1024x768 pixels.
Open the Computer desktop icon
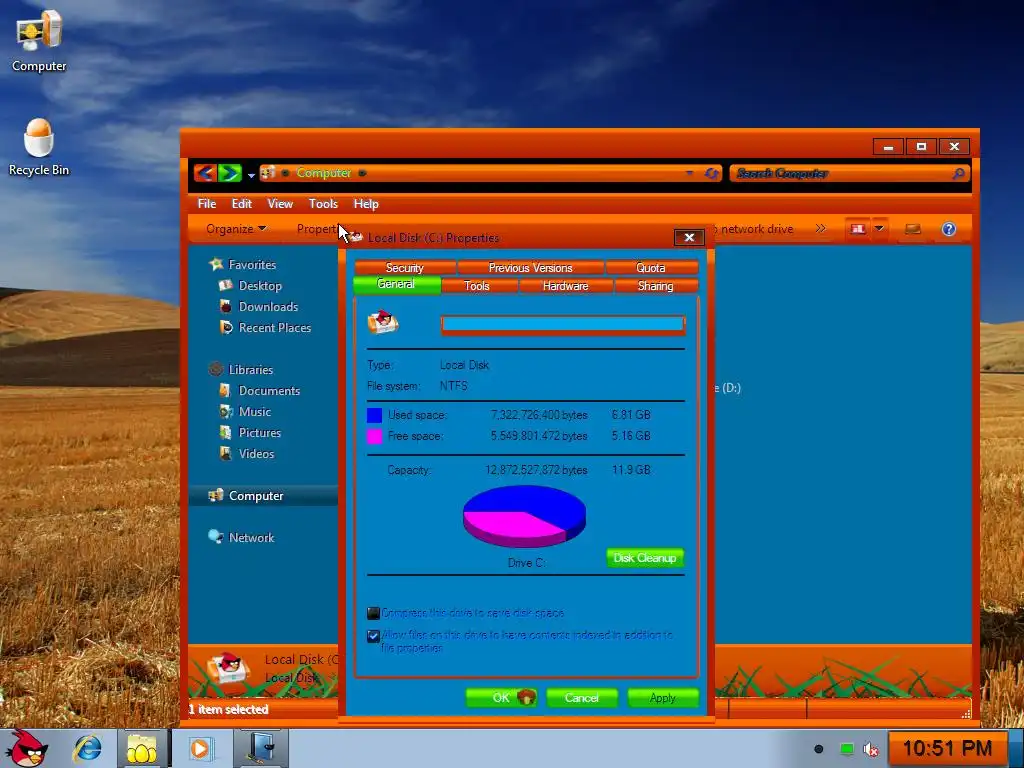(39, 41)
